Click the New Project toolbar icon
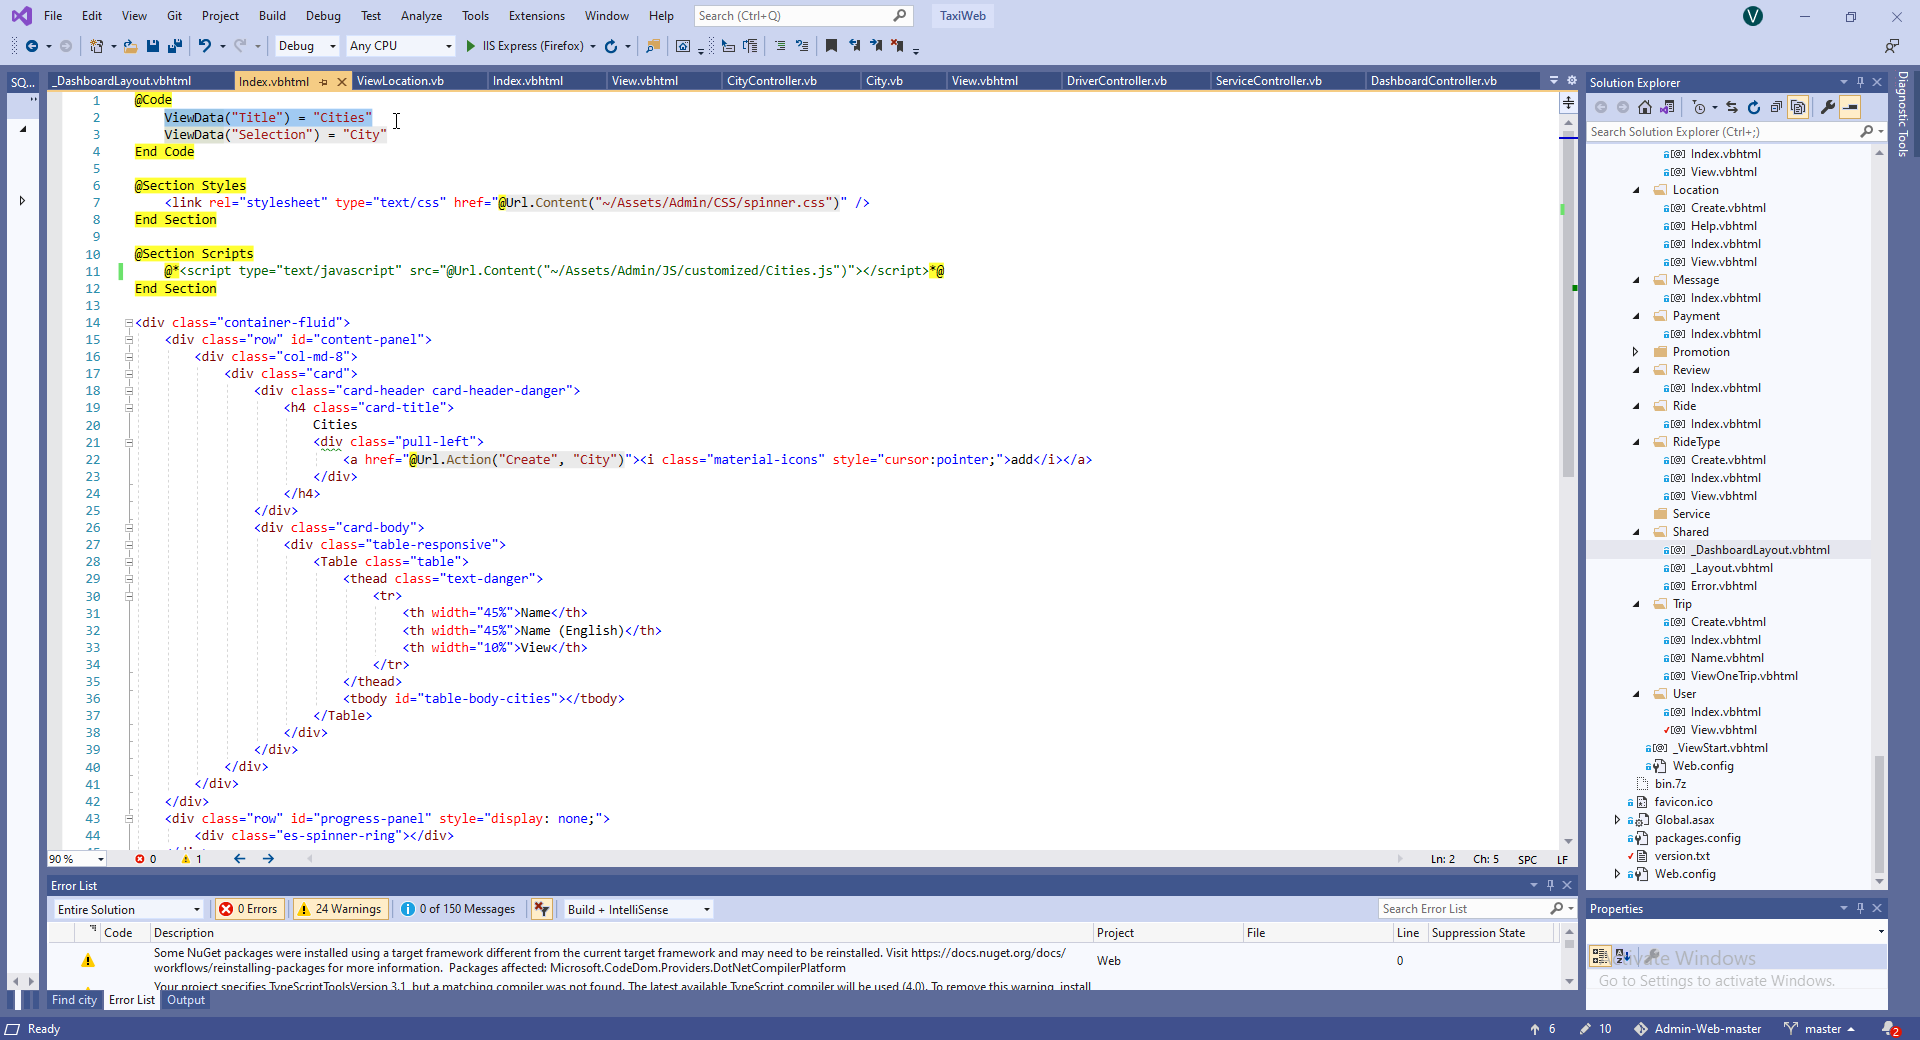The width and height of the screenshot is (1920, 1040). tap(96, 46)
